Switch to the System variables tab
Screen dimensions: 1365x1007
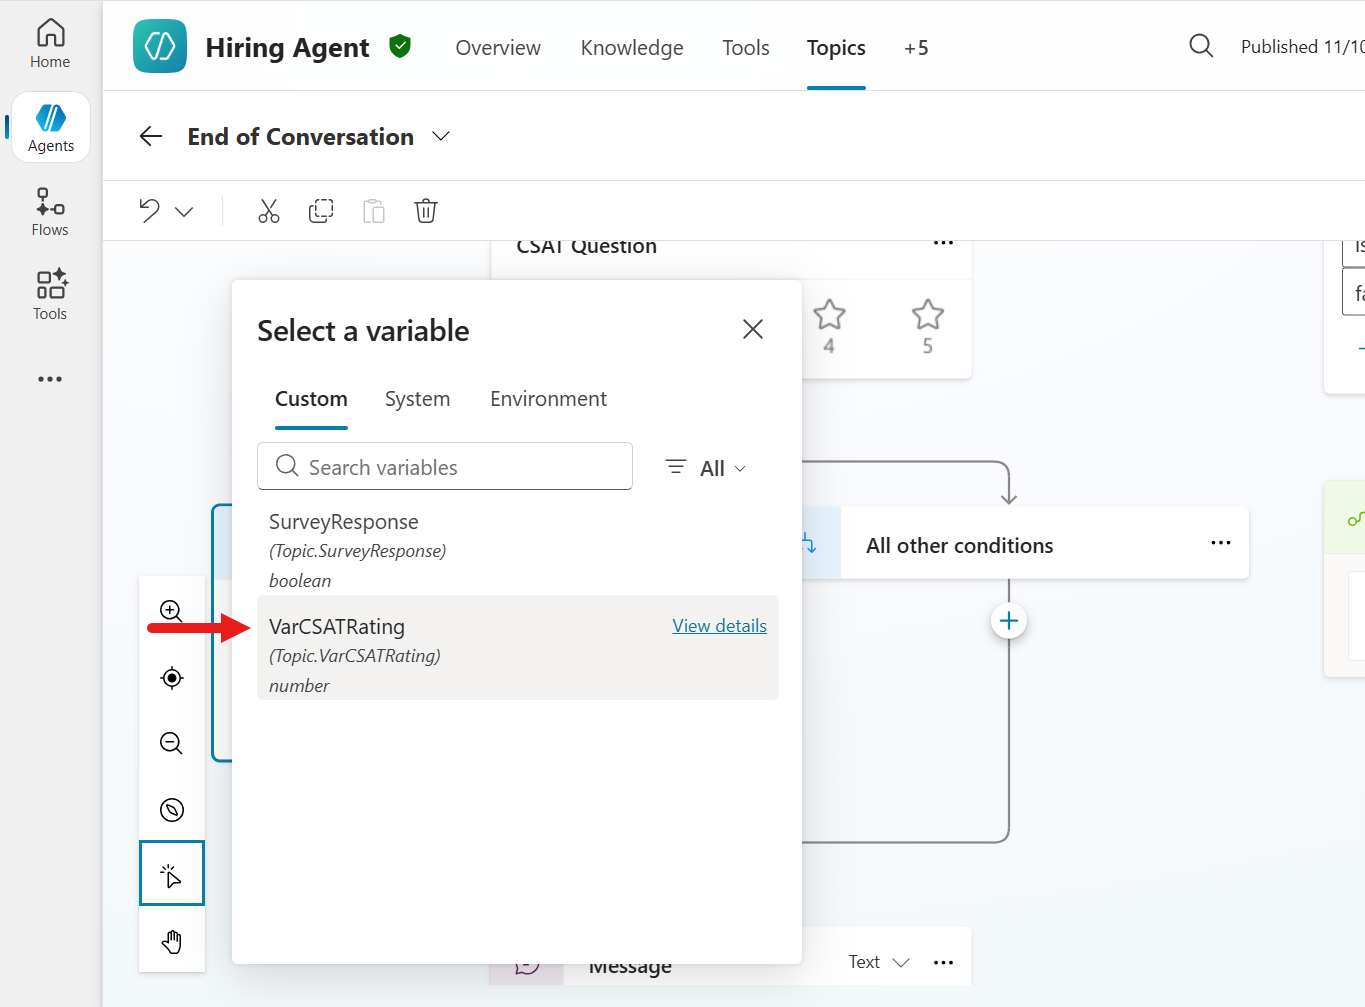[417, 398]
